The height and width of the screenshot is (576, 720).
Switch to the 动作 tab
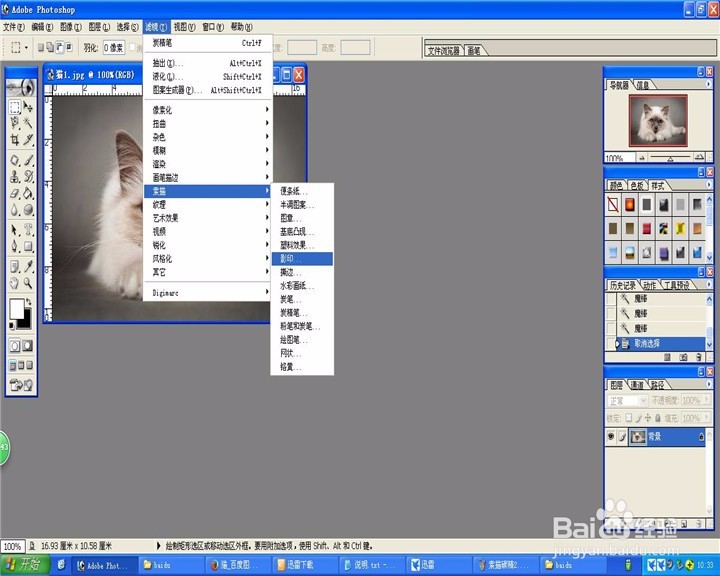(649, 285)
